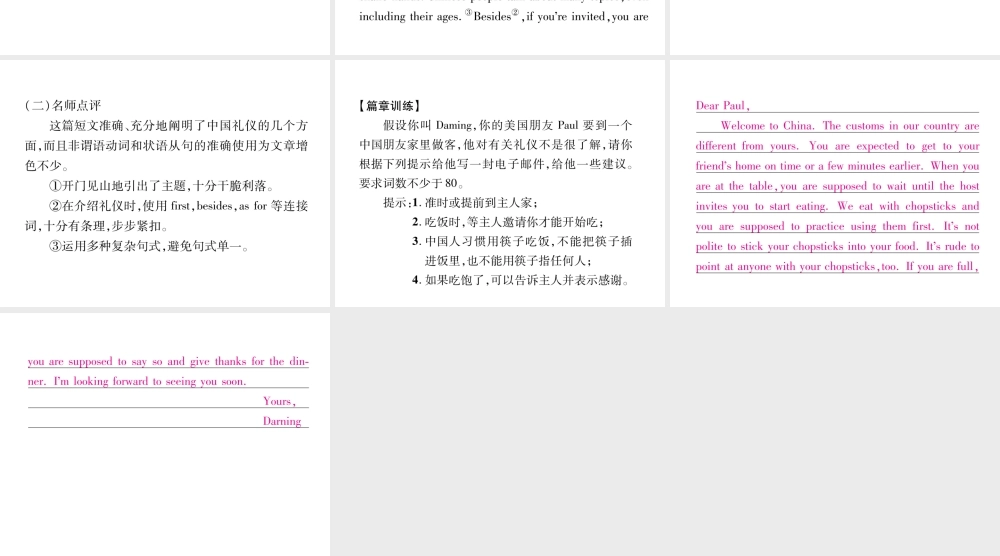Click the line starting ①开门见山地引出了主题
The height and width of the screenshot is (556, 1000).
[162, 186]
